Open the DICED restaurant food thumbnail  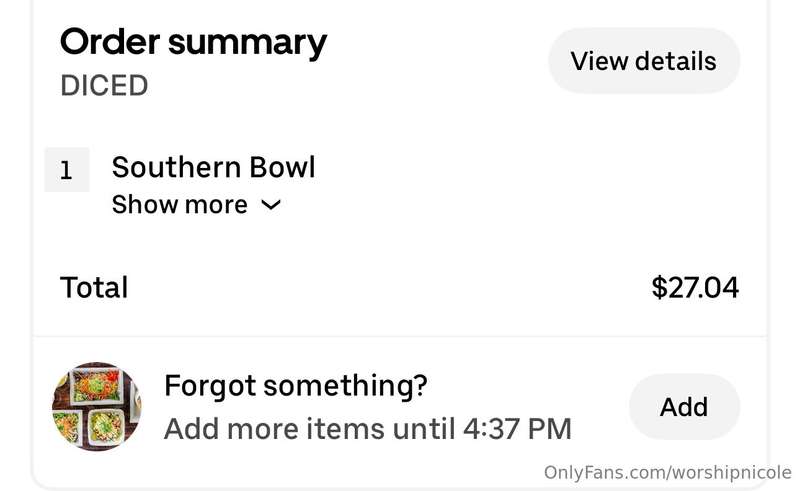click(97, 407)
